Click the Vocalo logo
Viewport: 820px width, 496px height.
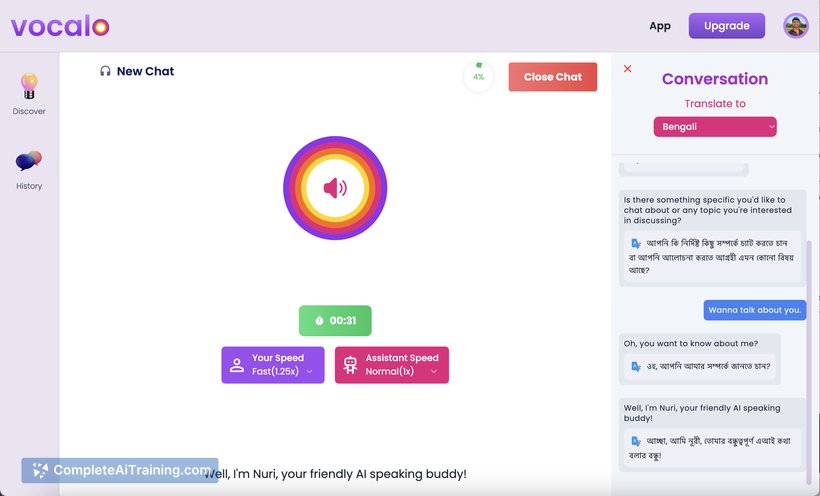60,26
